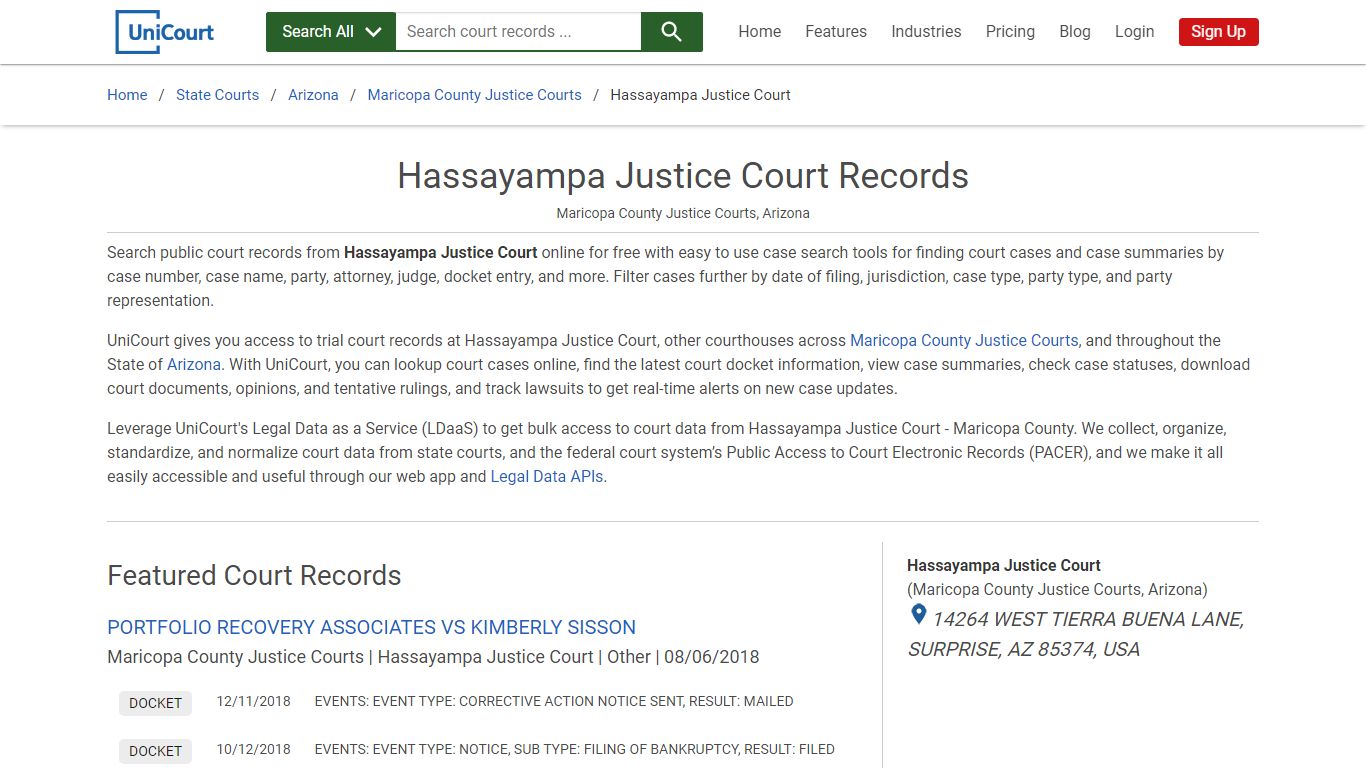This screenshot has height=768, width=1366.
Task: Click the map pin location icon
Action: 919,615
